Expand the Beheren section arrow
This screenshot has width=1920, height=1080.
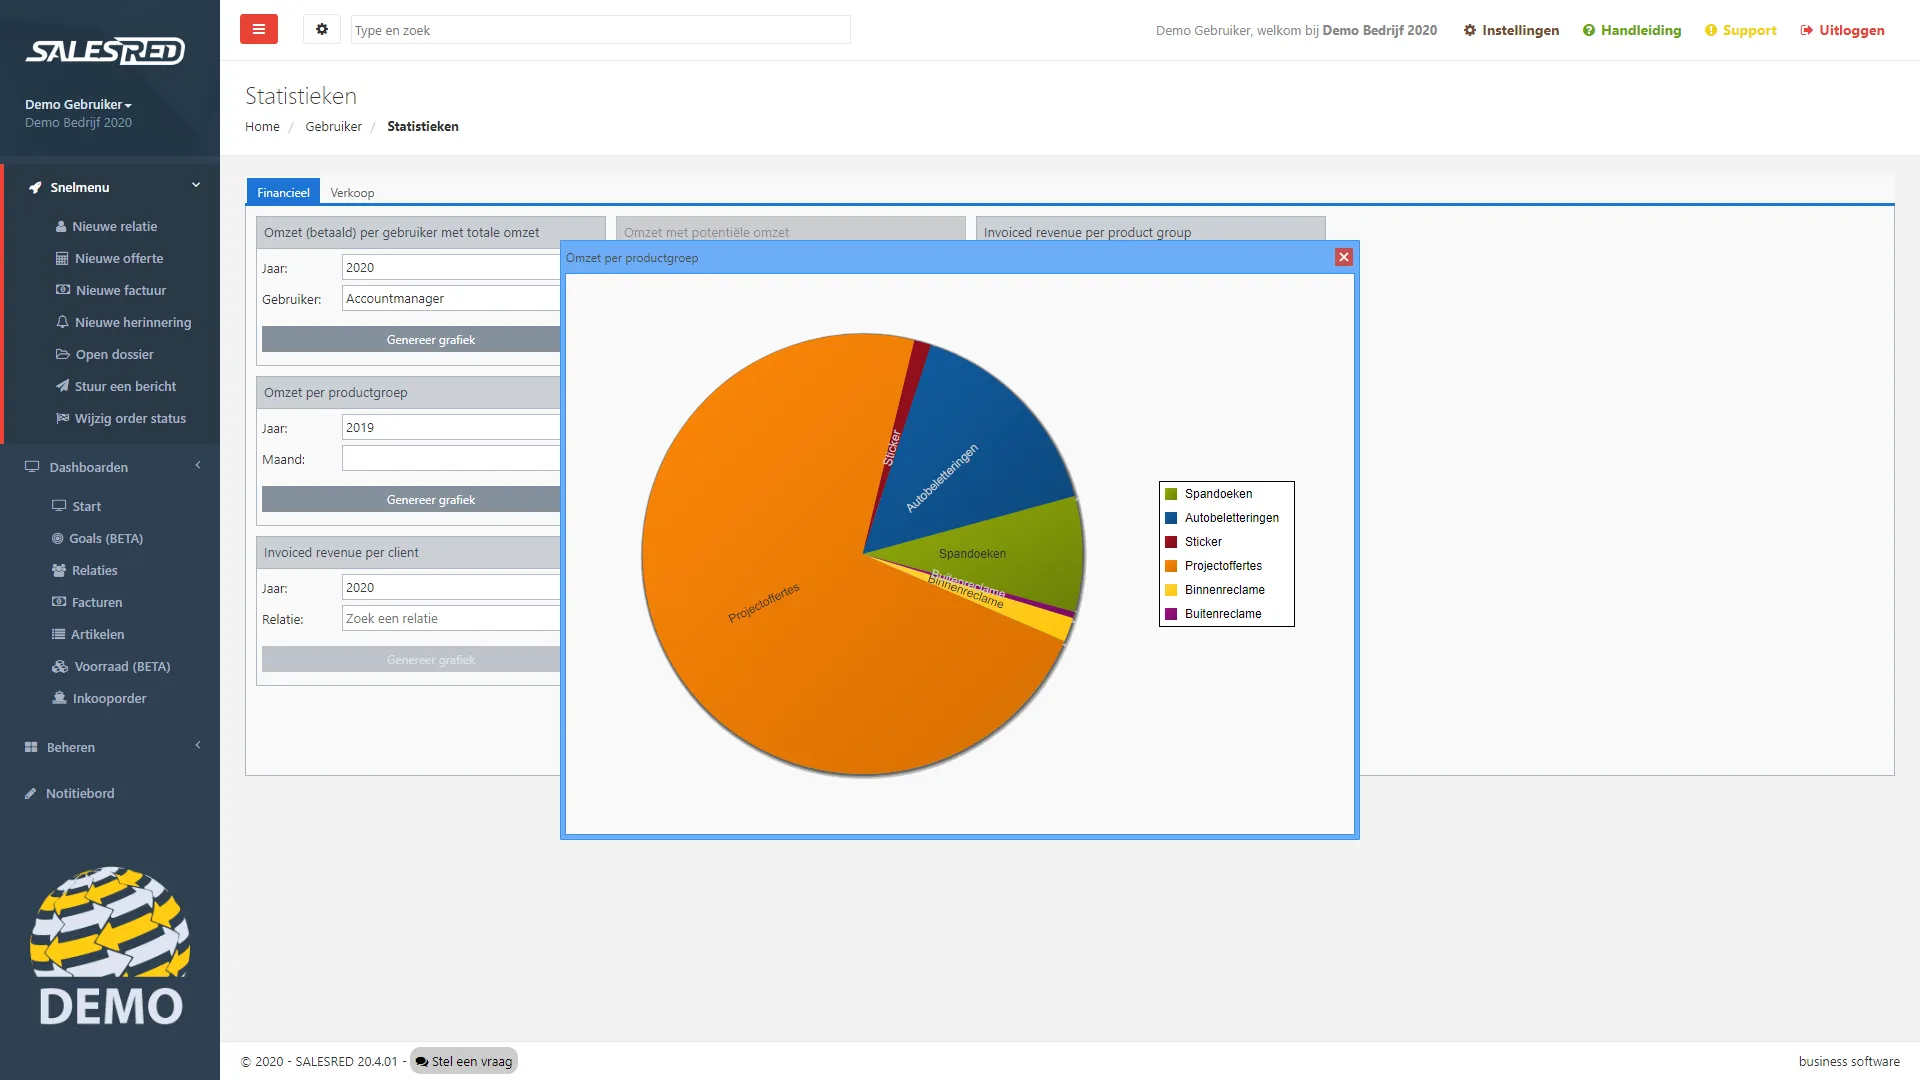click(198, 745)
